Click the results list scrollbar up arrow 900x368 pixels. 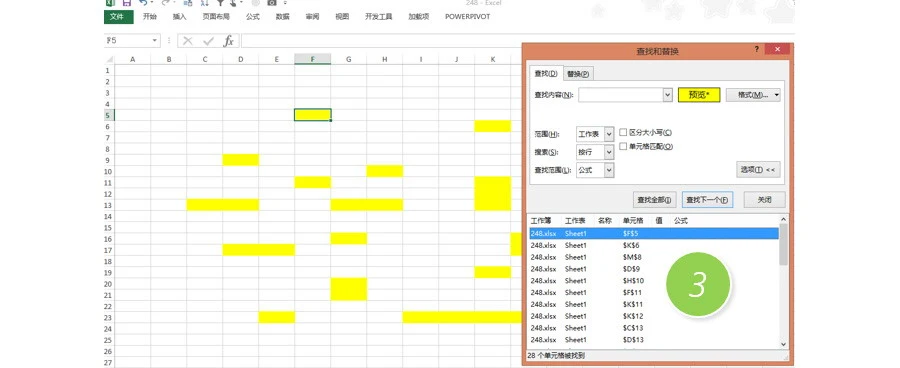pos(783,219)
